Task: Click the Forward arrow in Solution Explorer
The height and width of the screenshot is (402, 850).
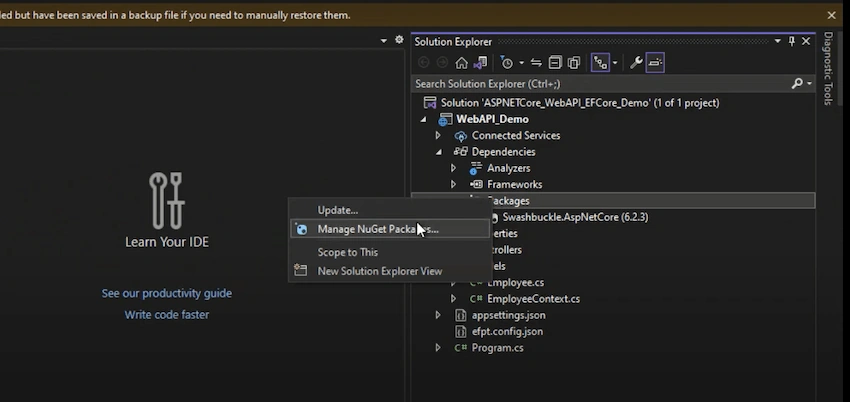Action: coord(442,63)
